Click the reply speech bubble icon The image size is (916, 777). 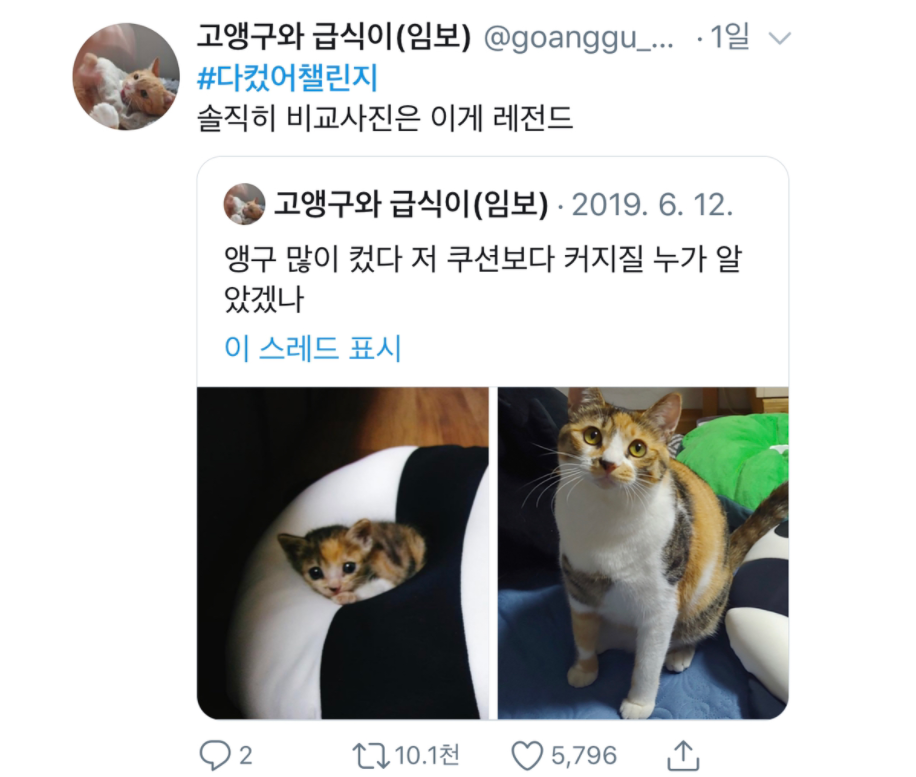tap(214, 755)
